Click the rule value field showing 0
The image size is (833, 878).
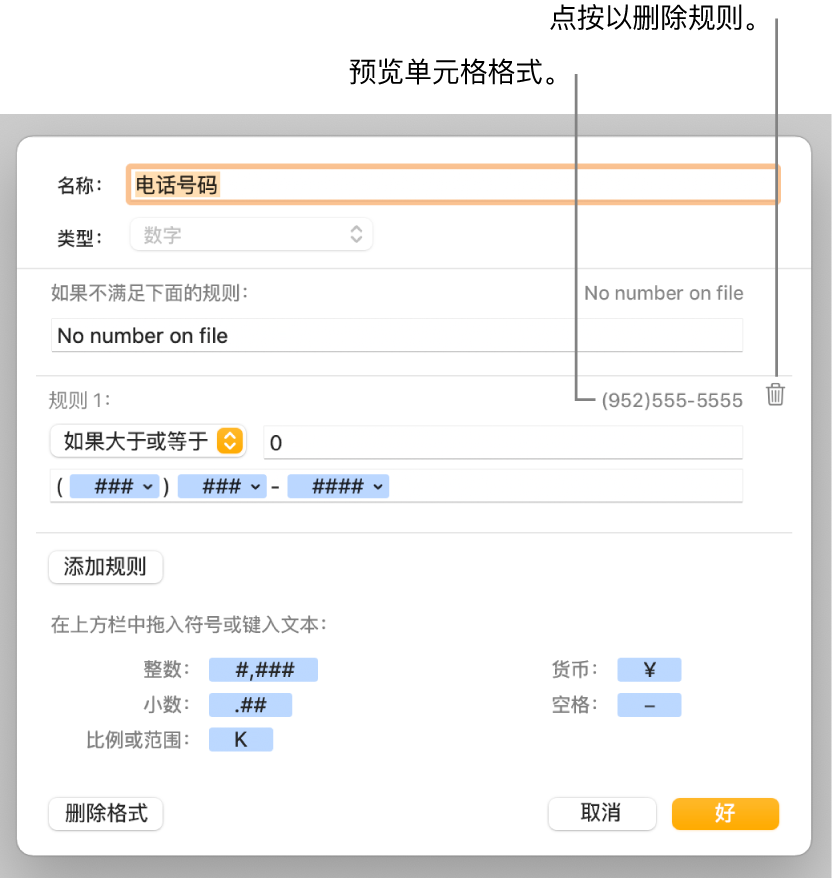[x=500, y=441]
